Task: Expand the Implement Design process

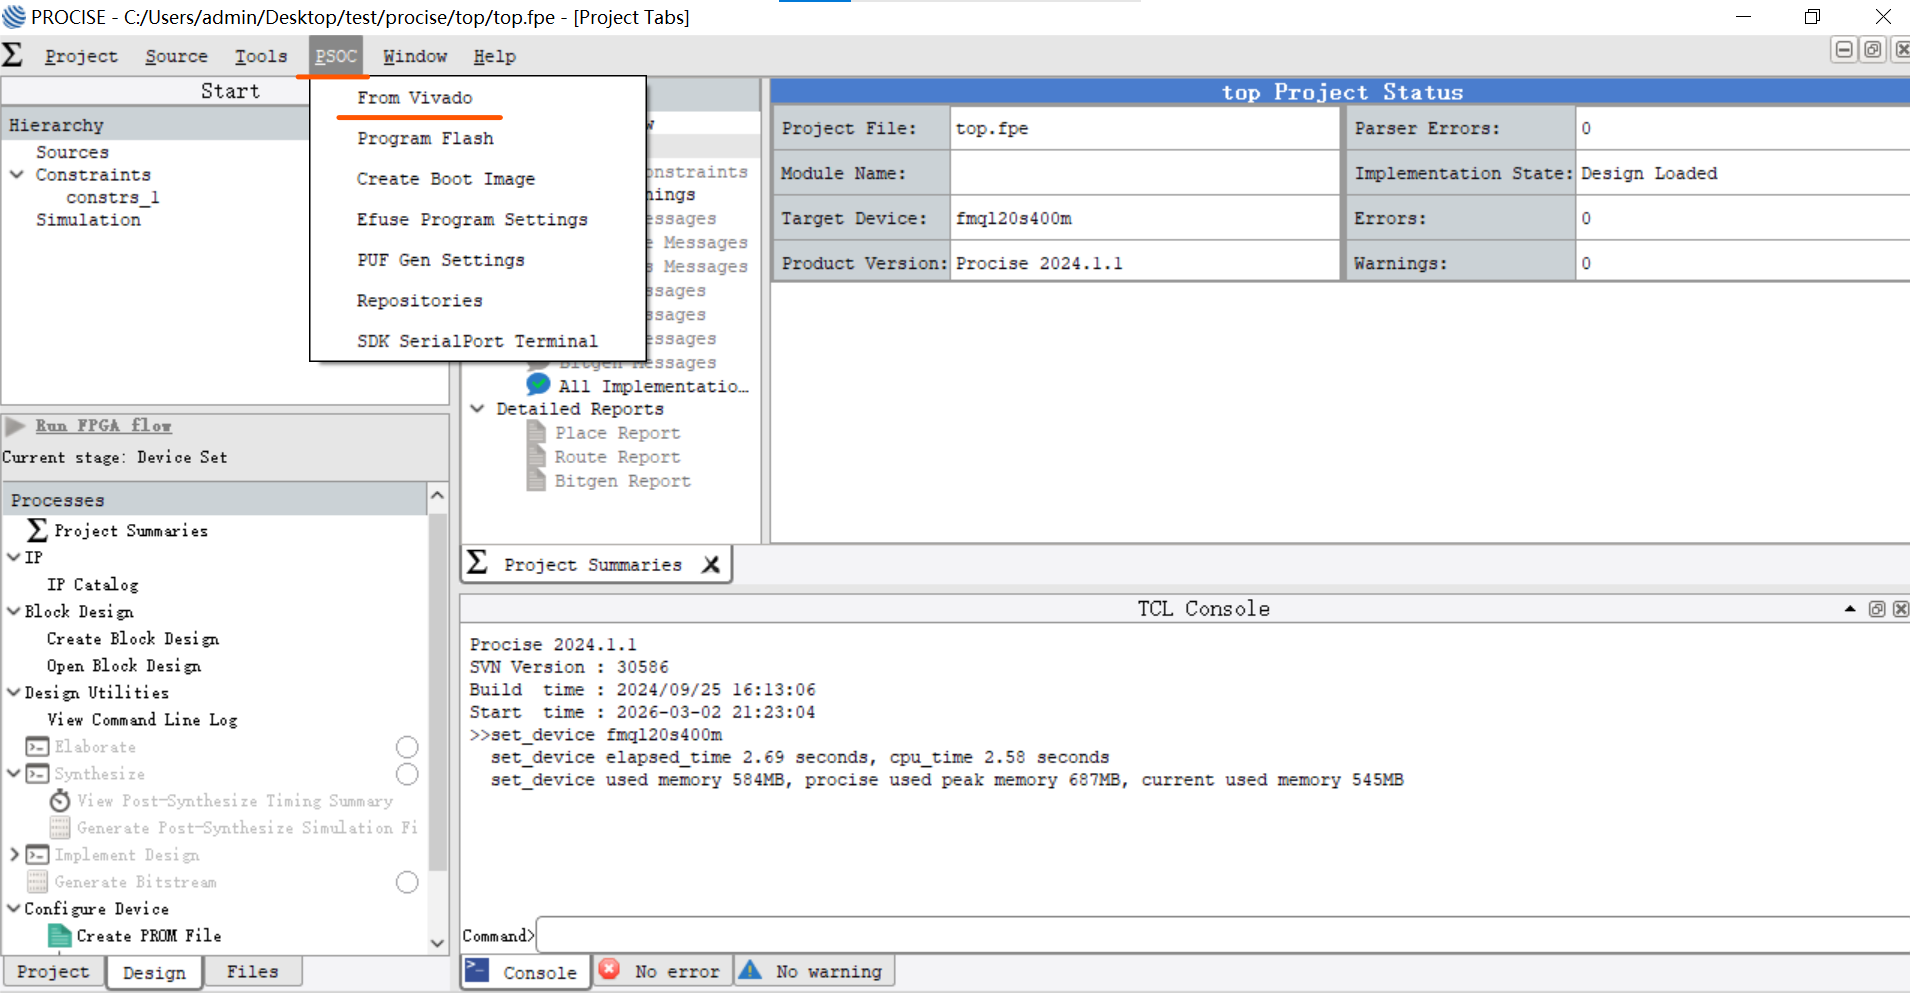Action: pyautogui.click(x=14, y=855)
